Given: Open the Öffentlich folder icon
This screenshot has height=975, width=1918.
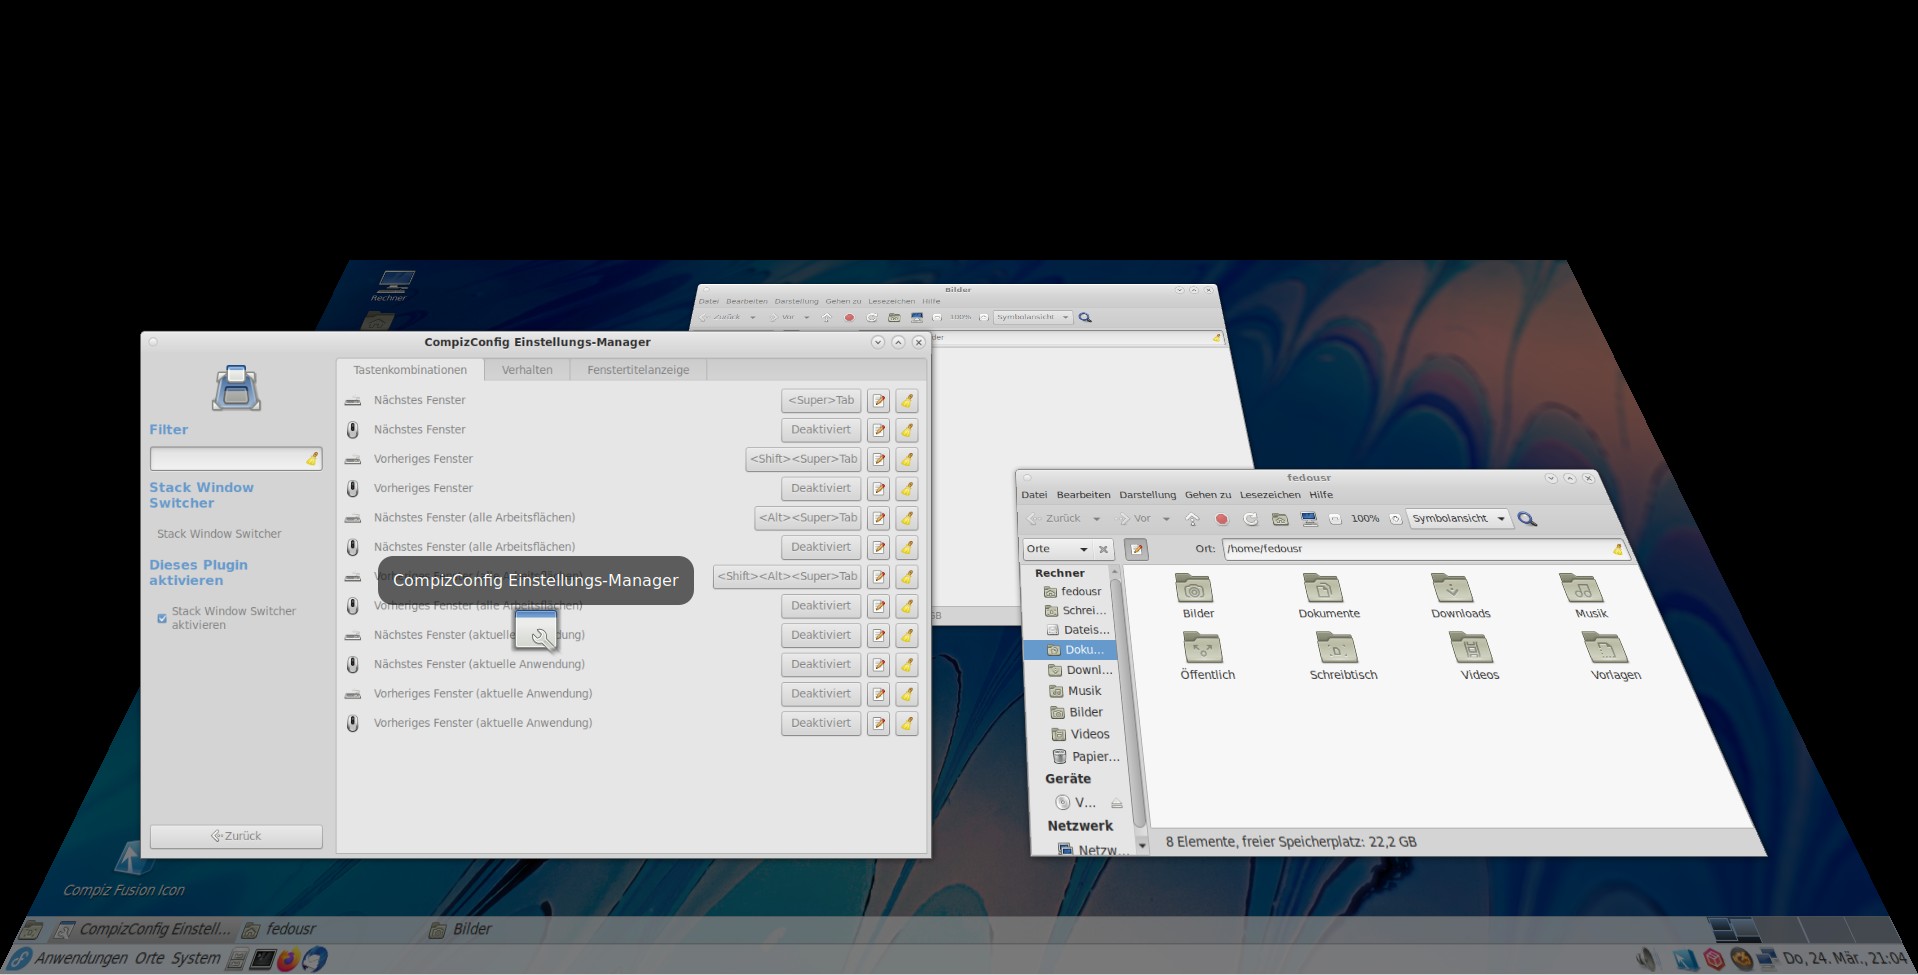Looking at the screenshot, I should 1202,648.
